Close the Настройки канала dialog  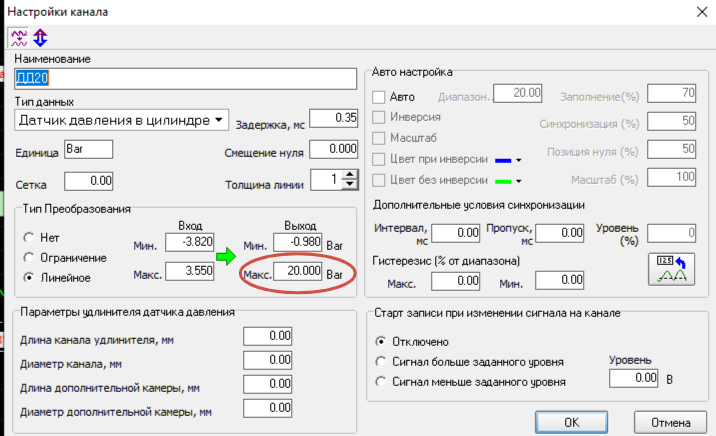[x=702, y=11]
